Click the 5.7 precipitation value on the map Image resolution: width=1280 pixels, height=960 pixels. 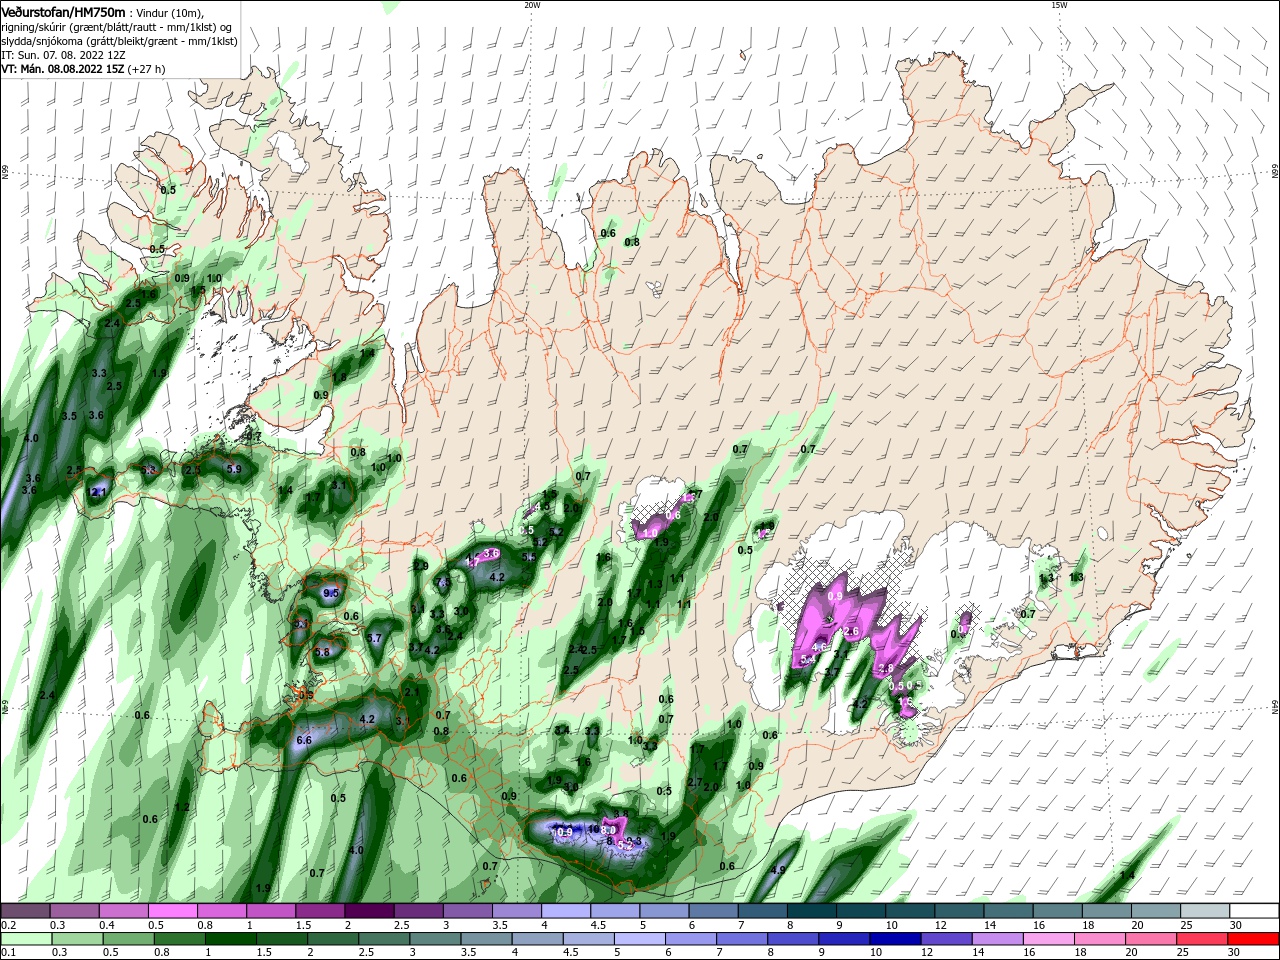pyautogui.click(x=375, y=638)
